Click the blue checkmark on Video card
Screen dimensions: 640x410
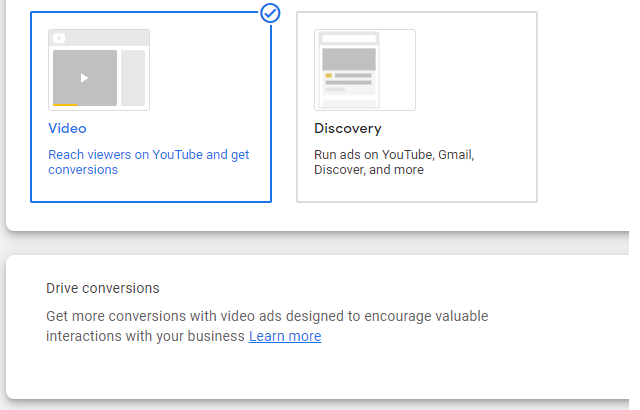[270, 13]
